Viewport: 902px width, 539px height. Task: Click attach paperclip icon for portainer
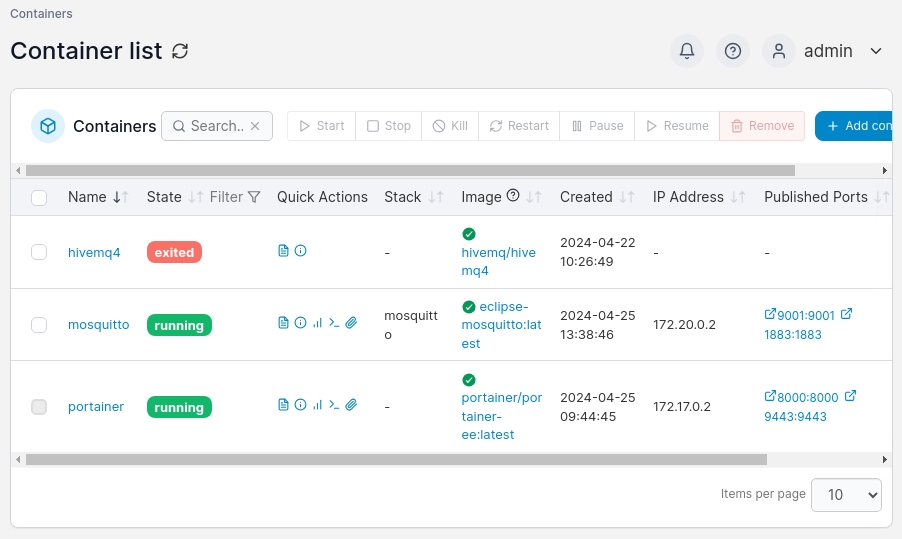click(351, 405)
